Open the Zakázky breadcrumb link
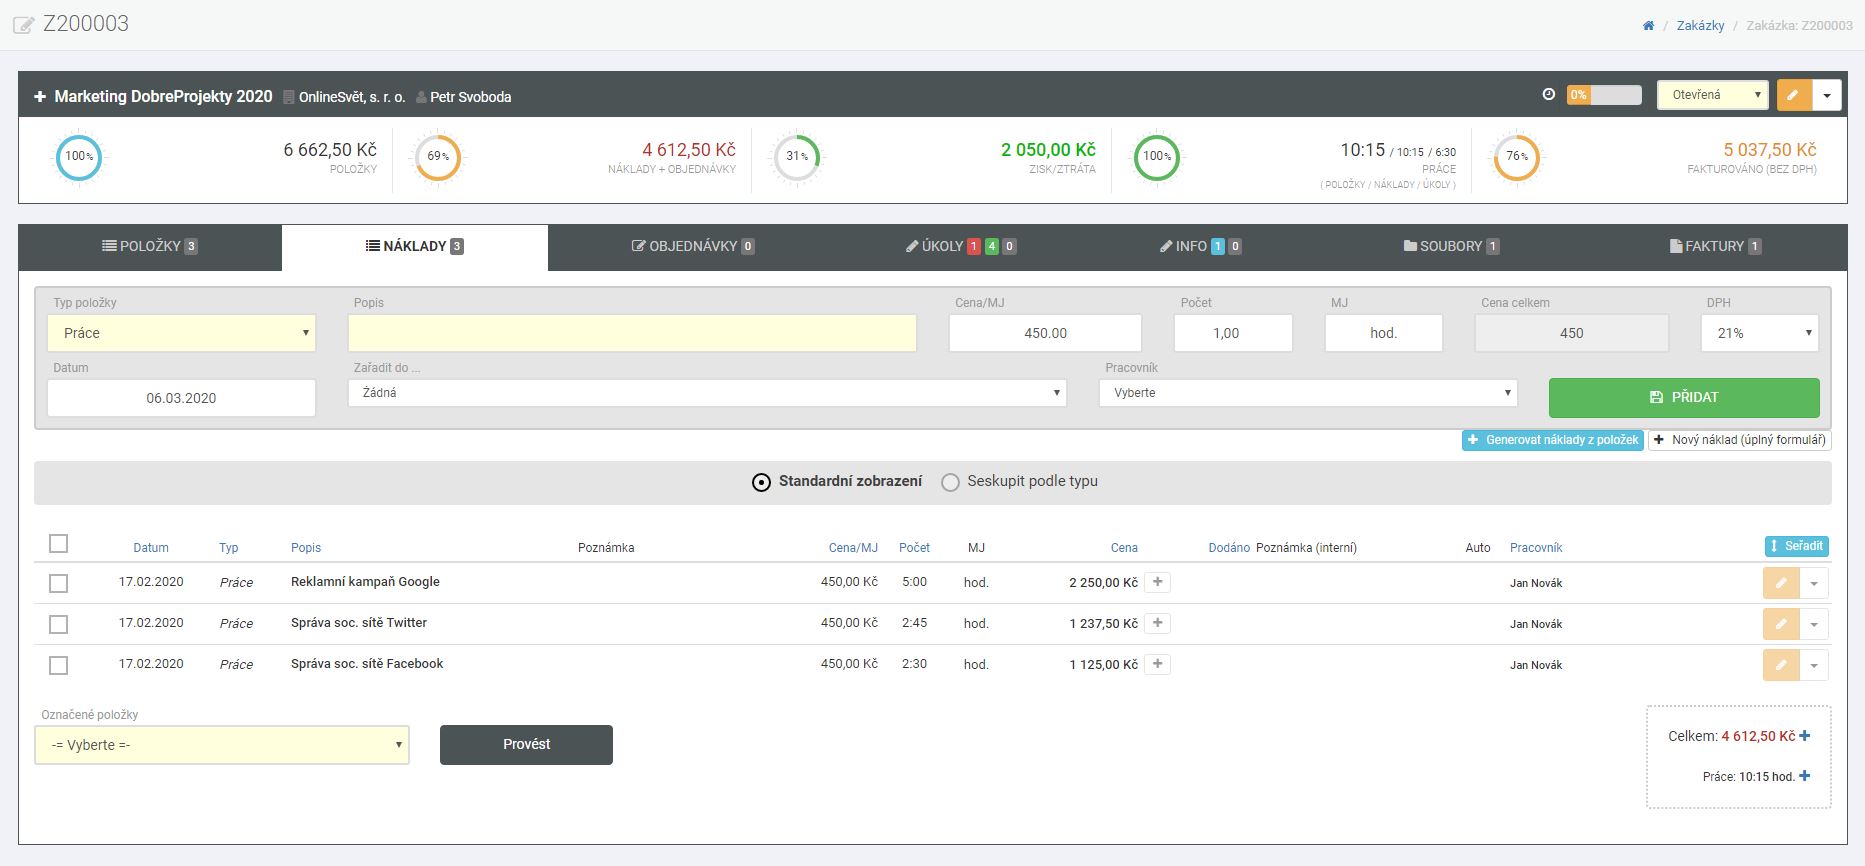1865x866 pixels. [1701, 26]
